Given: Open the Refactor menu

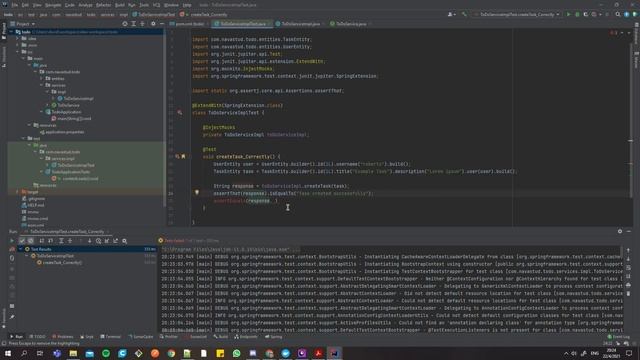Looking at the screenshot, I should (104, 5).
